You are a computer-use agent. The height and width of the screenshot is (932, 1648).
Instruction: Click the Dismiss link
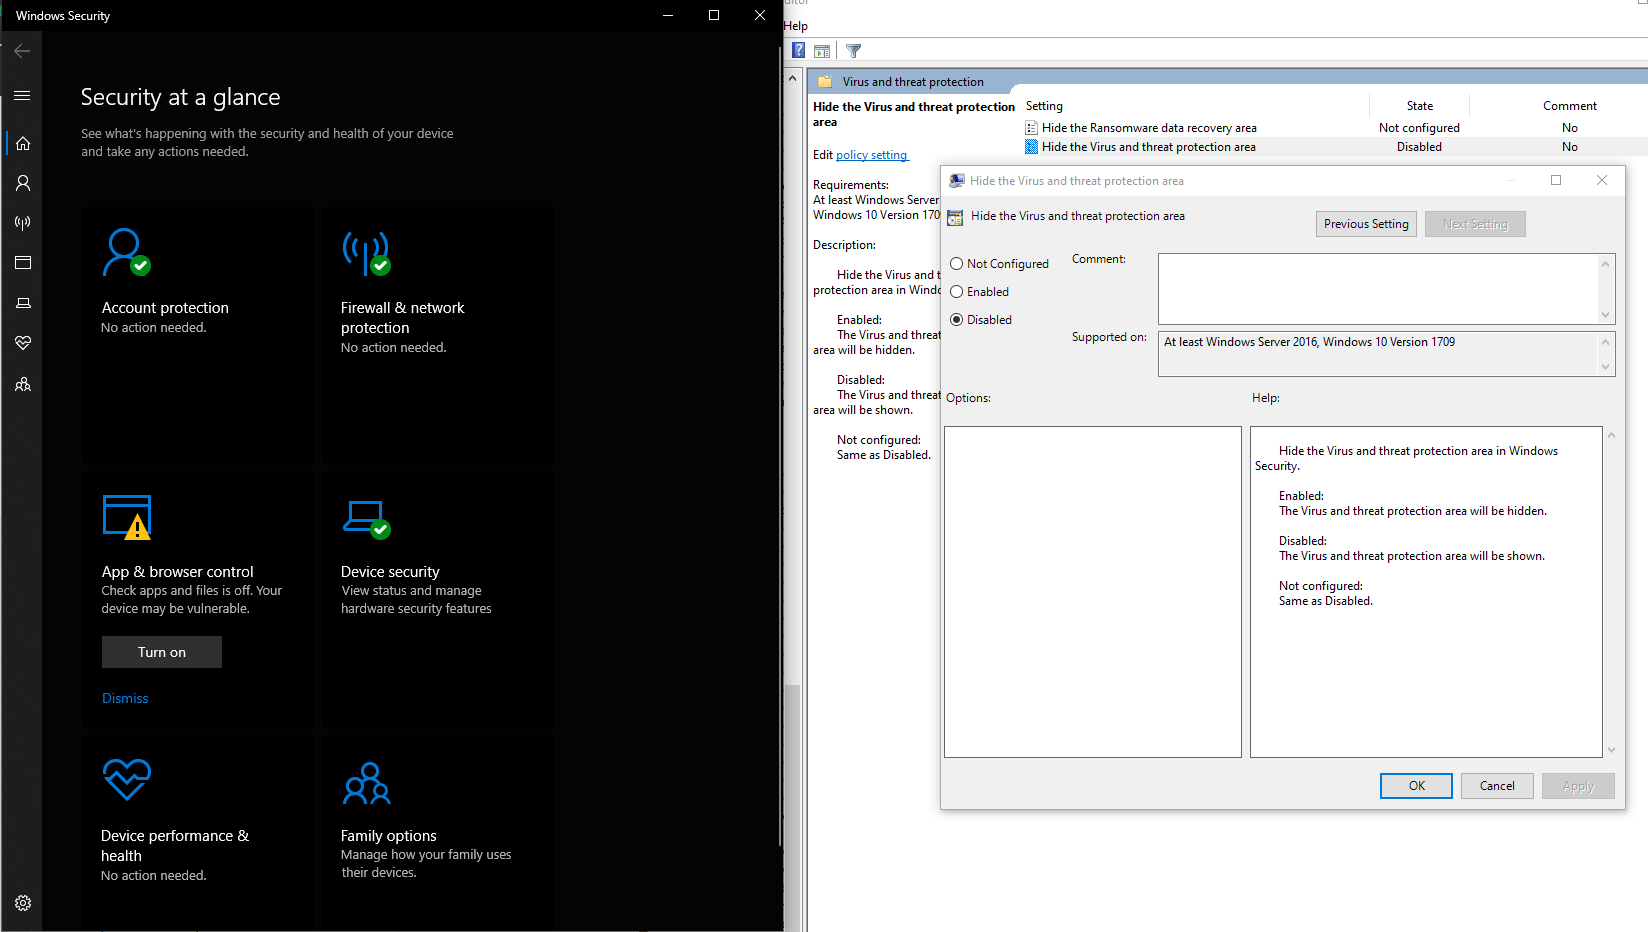tap(125, 699)
